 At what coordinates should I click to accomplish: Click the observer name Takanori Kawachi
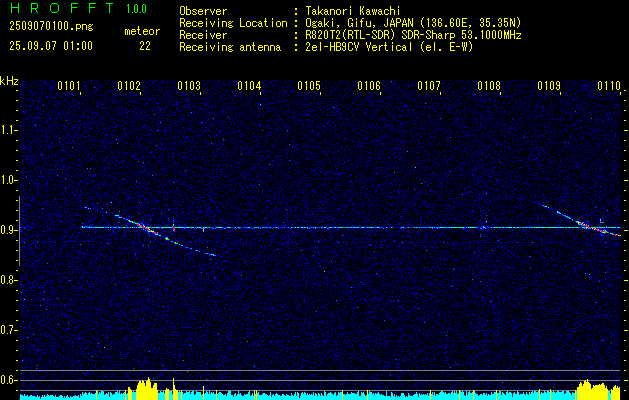353,11
